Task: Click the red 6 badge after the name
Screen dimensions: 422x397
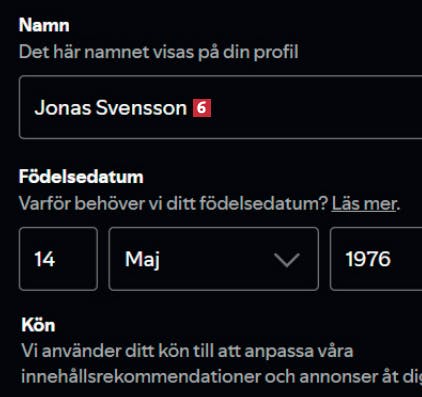Action: (202, 108)
